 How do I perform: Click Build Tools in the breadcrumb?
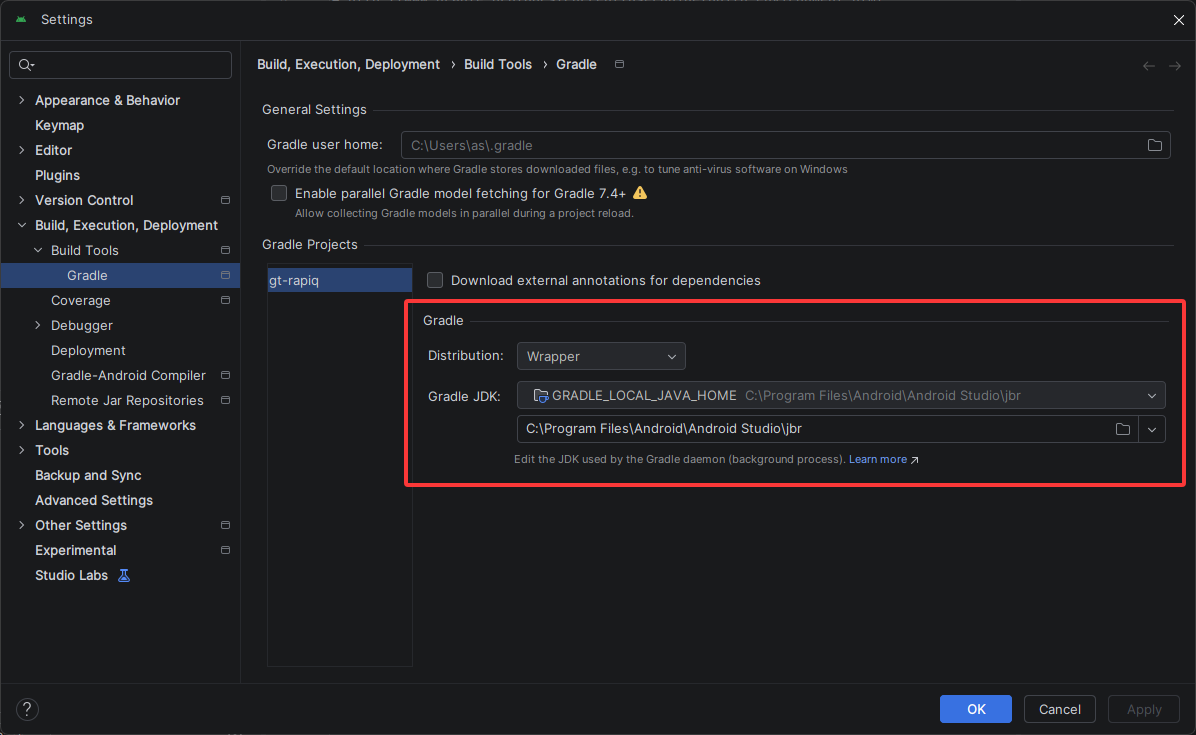(x=497, y=65)
